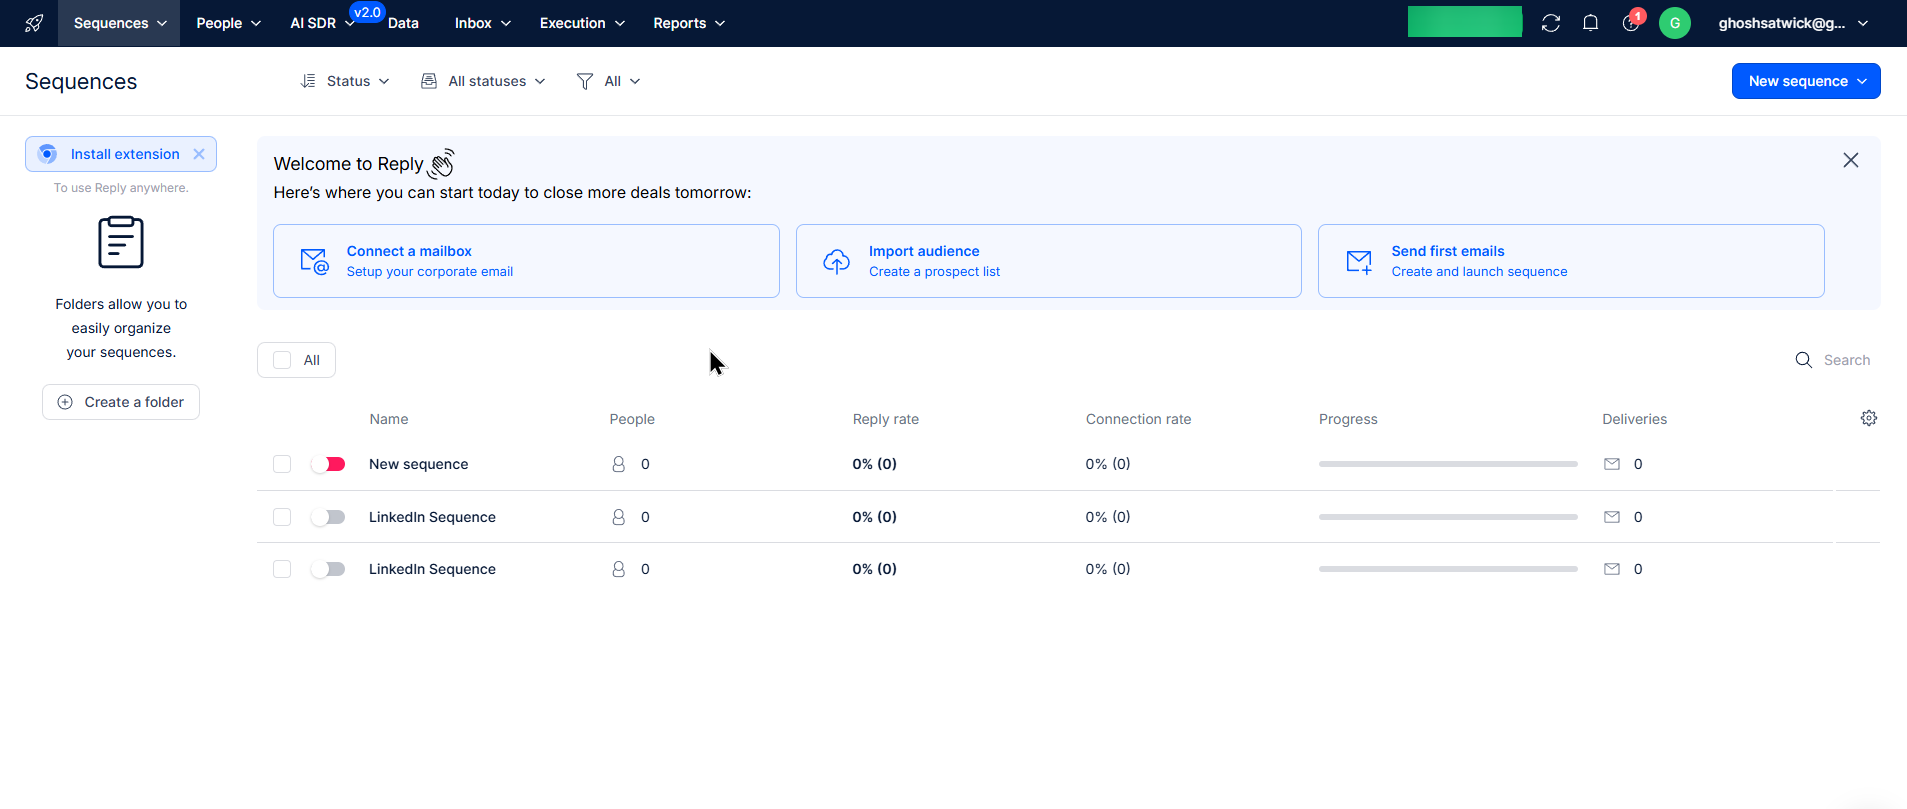Click the New sequence progress bar

coord(1448,464)
